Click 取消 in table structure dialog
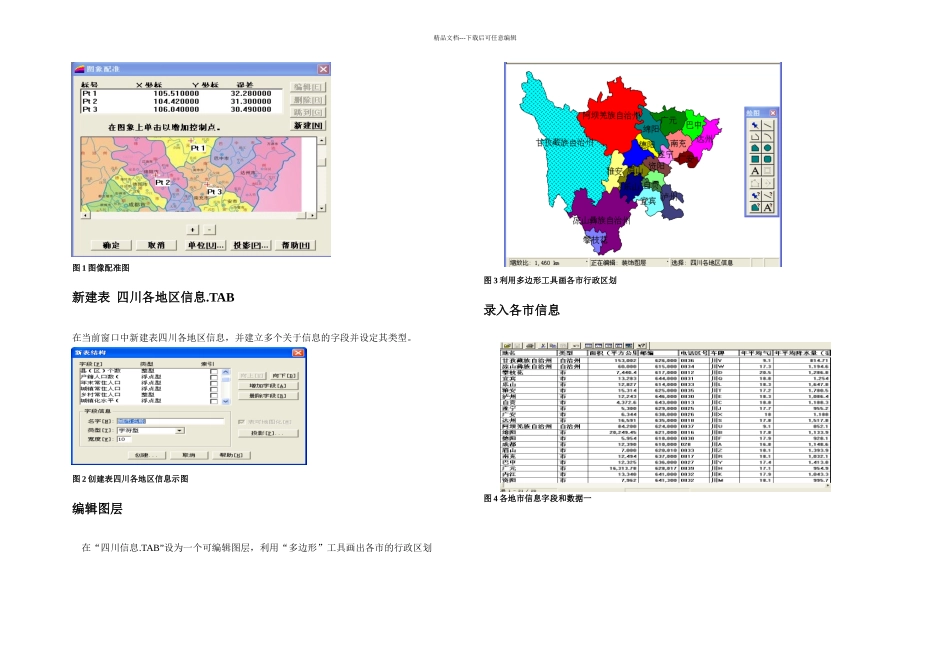Screen dimensions: 950x672 [x=189, y=455]
